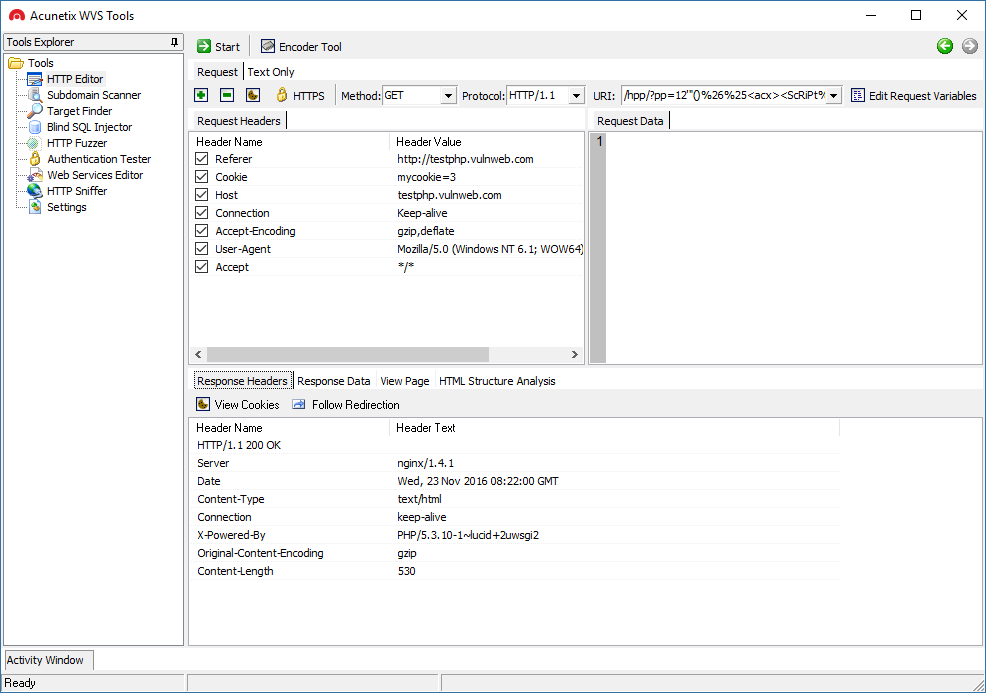
Task: Select the mycookie=3 value
Action: click(426, 177)
